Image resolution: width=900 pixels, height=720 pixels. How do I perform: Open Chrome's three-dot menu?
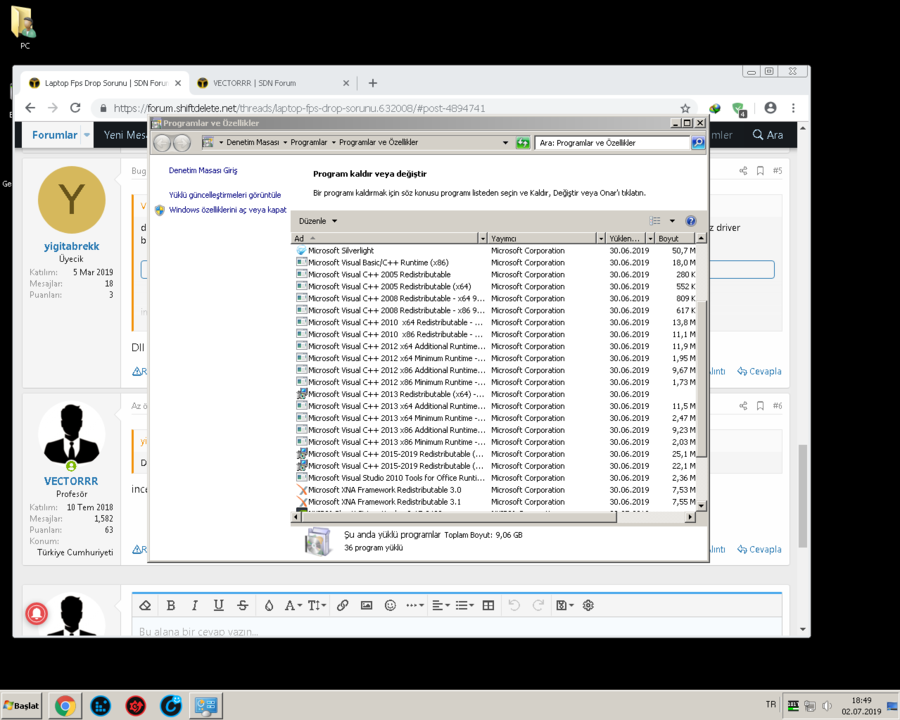[793, 108]
